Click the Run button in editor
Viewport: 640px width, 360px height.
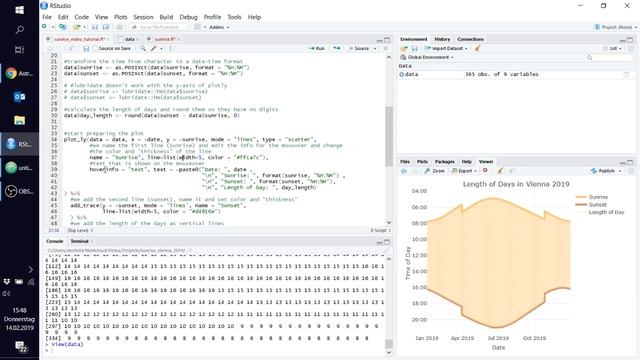coord(316,48)
